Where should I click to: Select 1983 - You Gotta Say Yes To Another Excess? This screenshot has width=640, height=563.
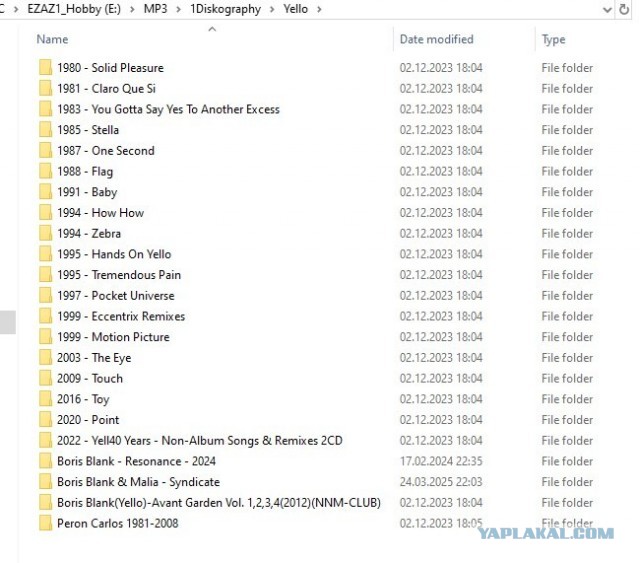click(168, 109)
